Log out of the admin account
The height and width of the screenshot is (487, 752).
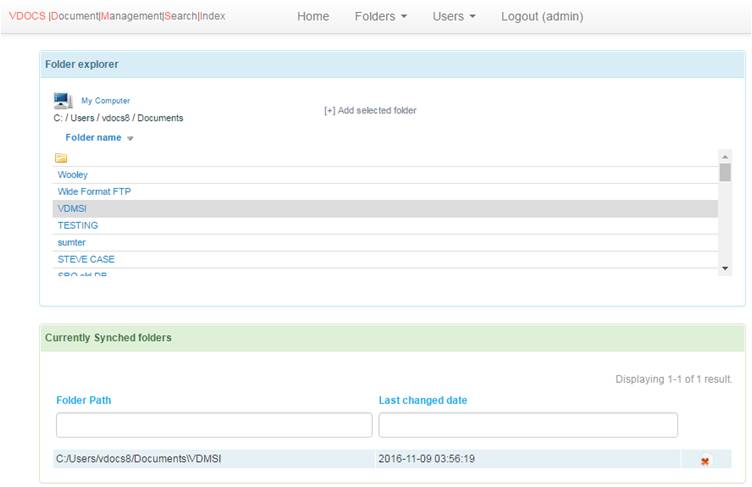(542, 16)
